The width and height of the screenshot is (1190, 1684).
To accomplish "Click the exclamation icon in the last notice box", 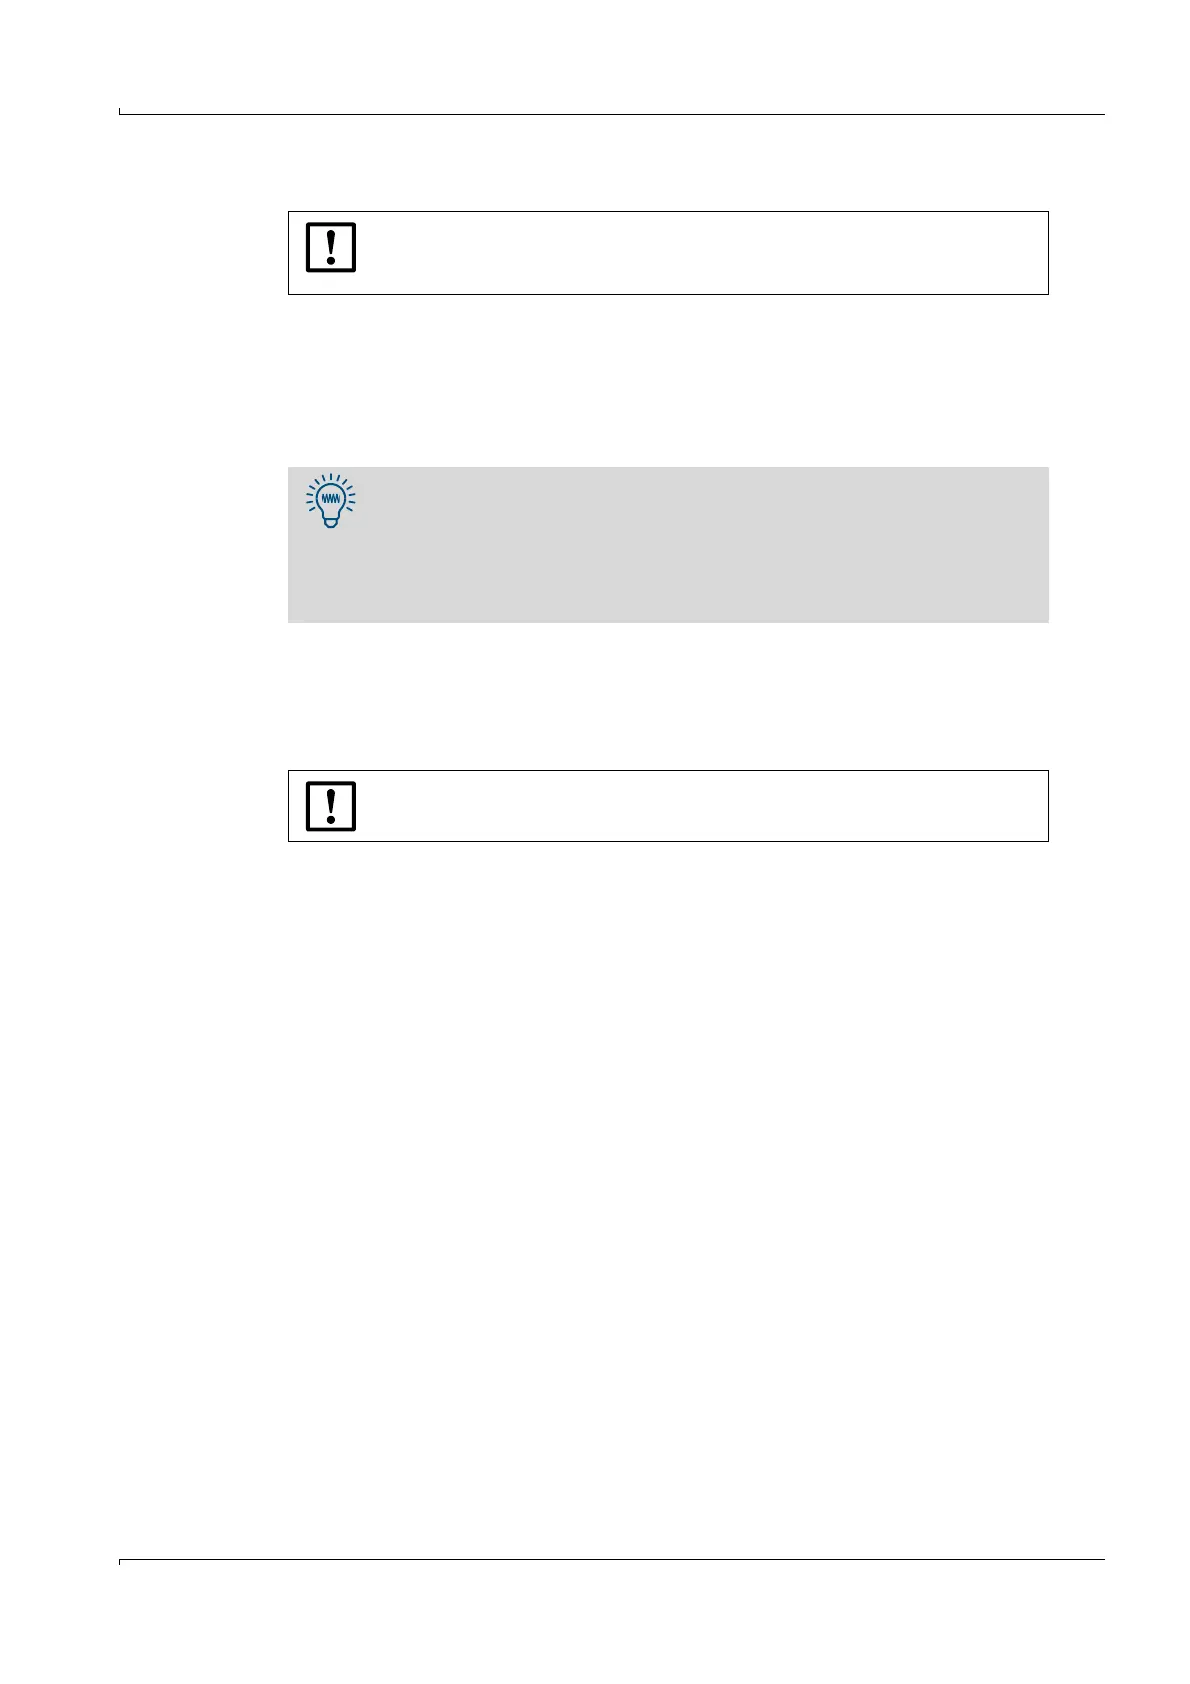I will pyautogui.click(x=331, y=806).
